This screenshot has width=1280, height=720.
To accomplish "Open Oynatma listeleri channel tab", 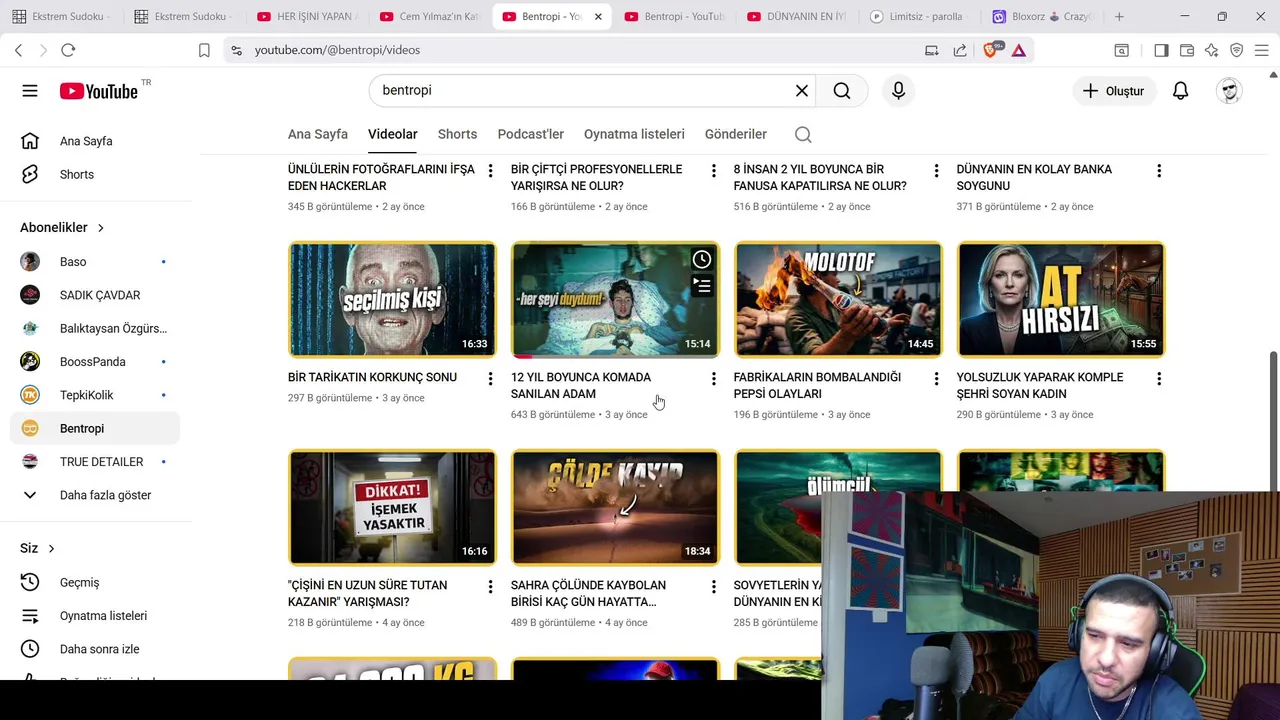I will pyautogui.click(x=634, y=134).
